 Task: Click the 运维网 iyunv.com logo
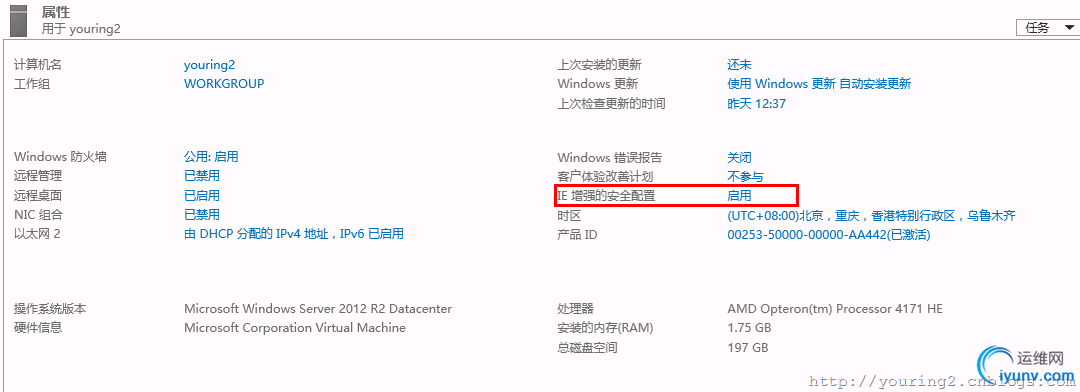tap(1027, 365)
